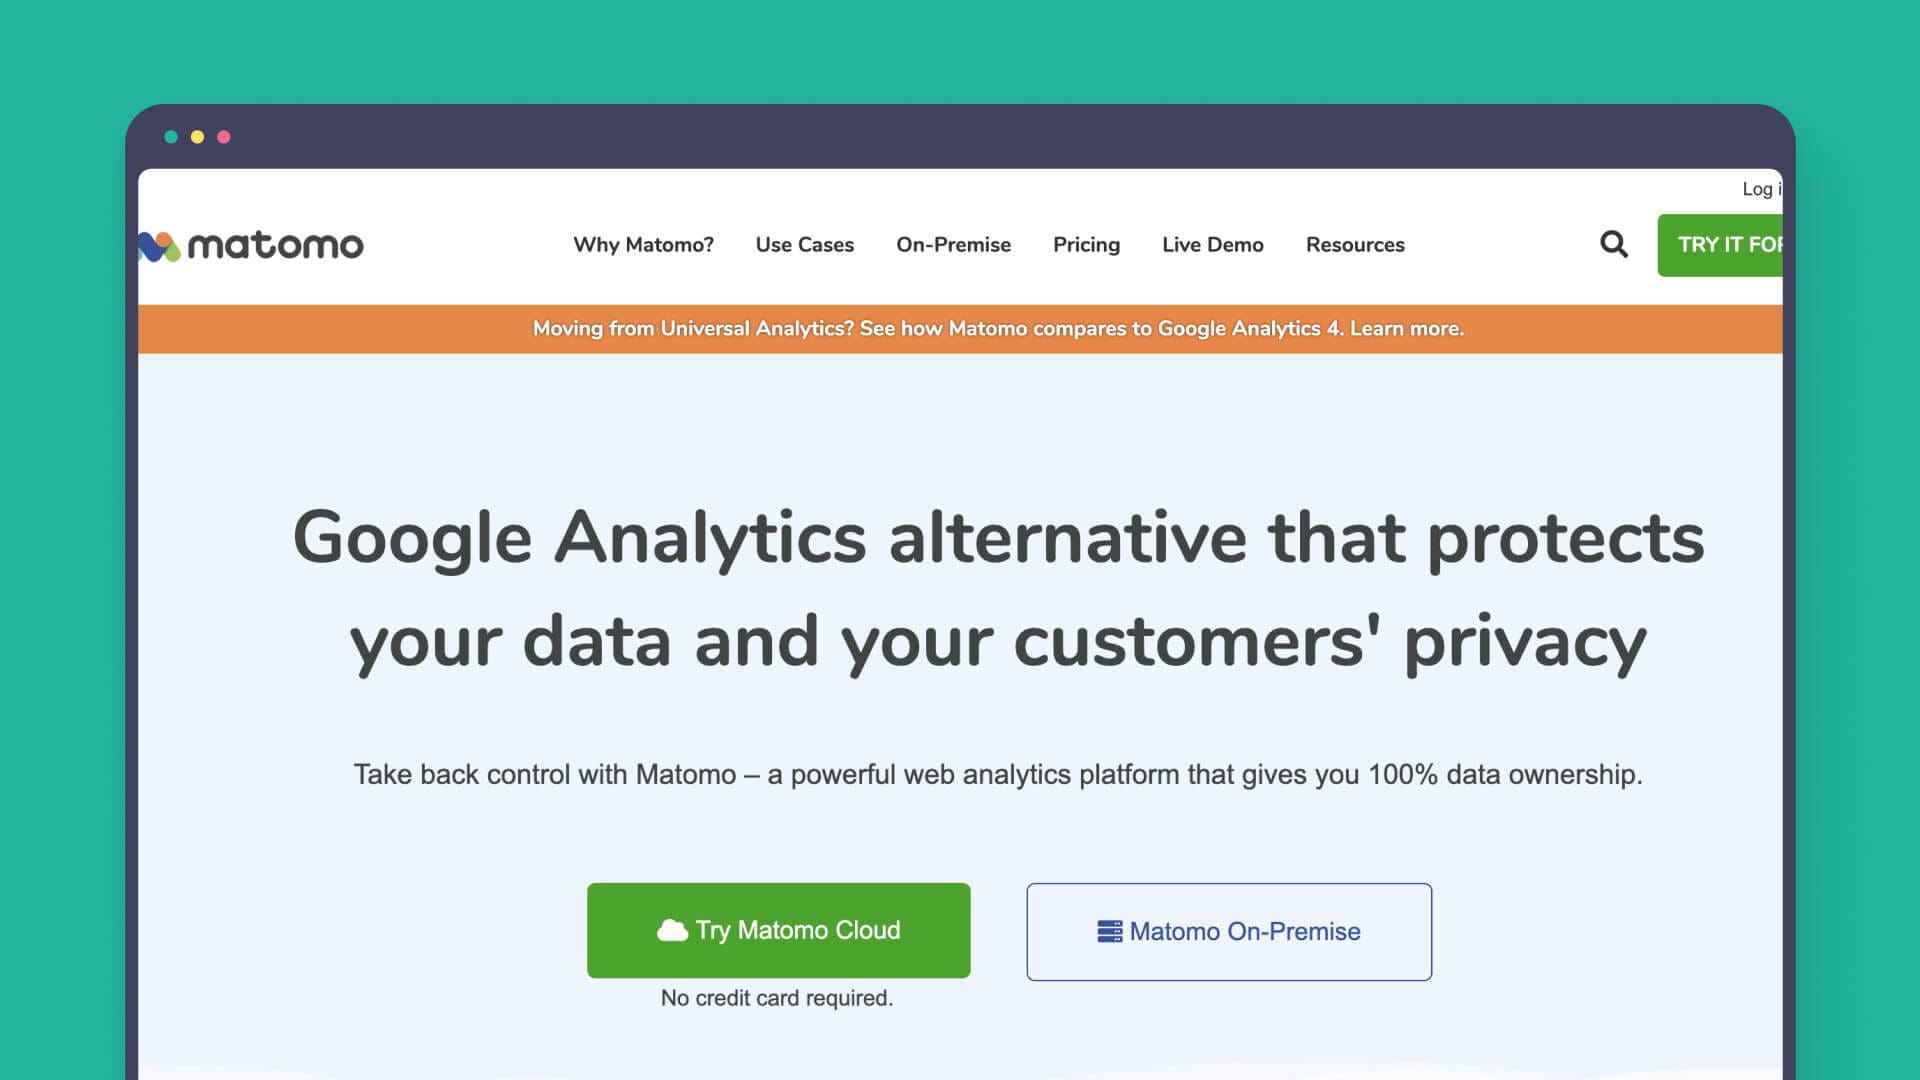The width and height of the screenshot is (1920, 1080).
Task: Click the Try Matomo Cloud button
Action: (778, 930)
